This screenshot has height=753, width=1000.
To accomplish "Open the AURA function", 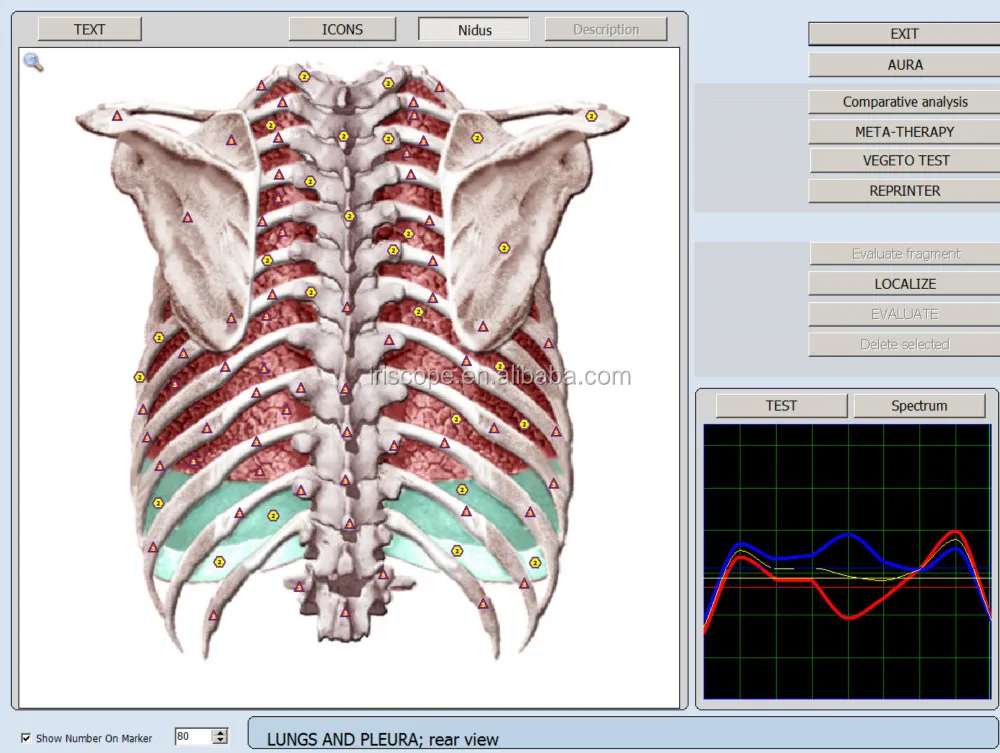I will coord(904,64).
